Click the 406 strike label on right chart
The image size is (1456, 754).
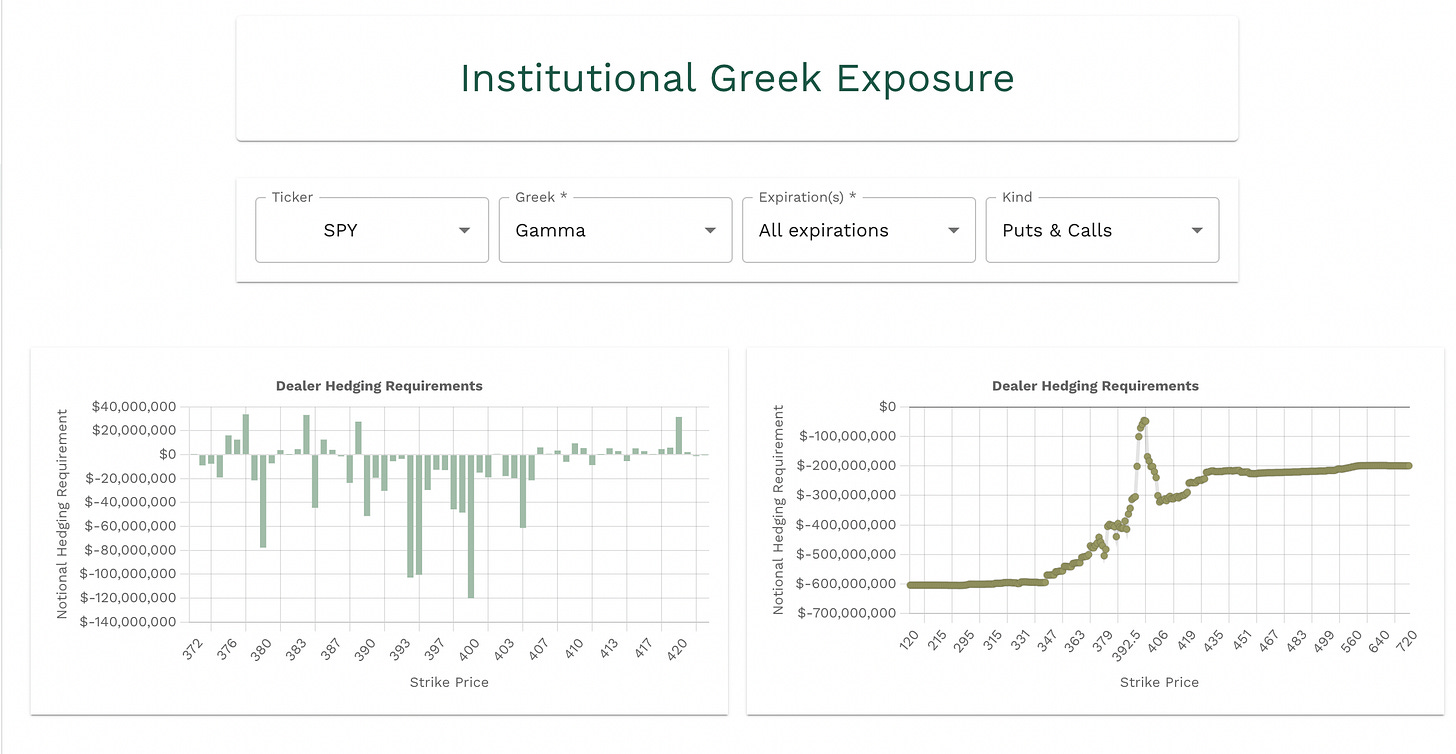click(x=1159, y=641)
